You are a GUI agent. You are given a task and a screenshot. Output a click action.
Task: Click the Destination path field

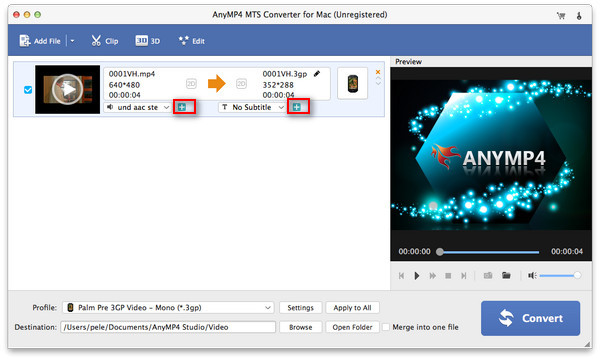point(168,327)
